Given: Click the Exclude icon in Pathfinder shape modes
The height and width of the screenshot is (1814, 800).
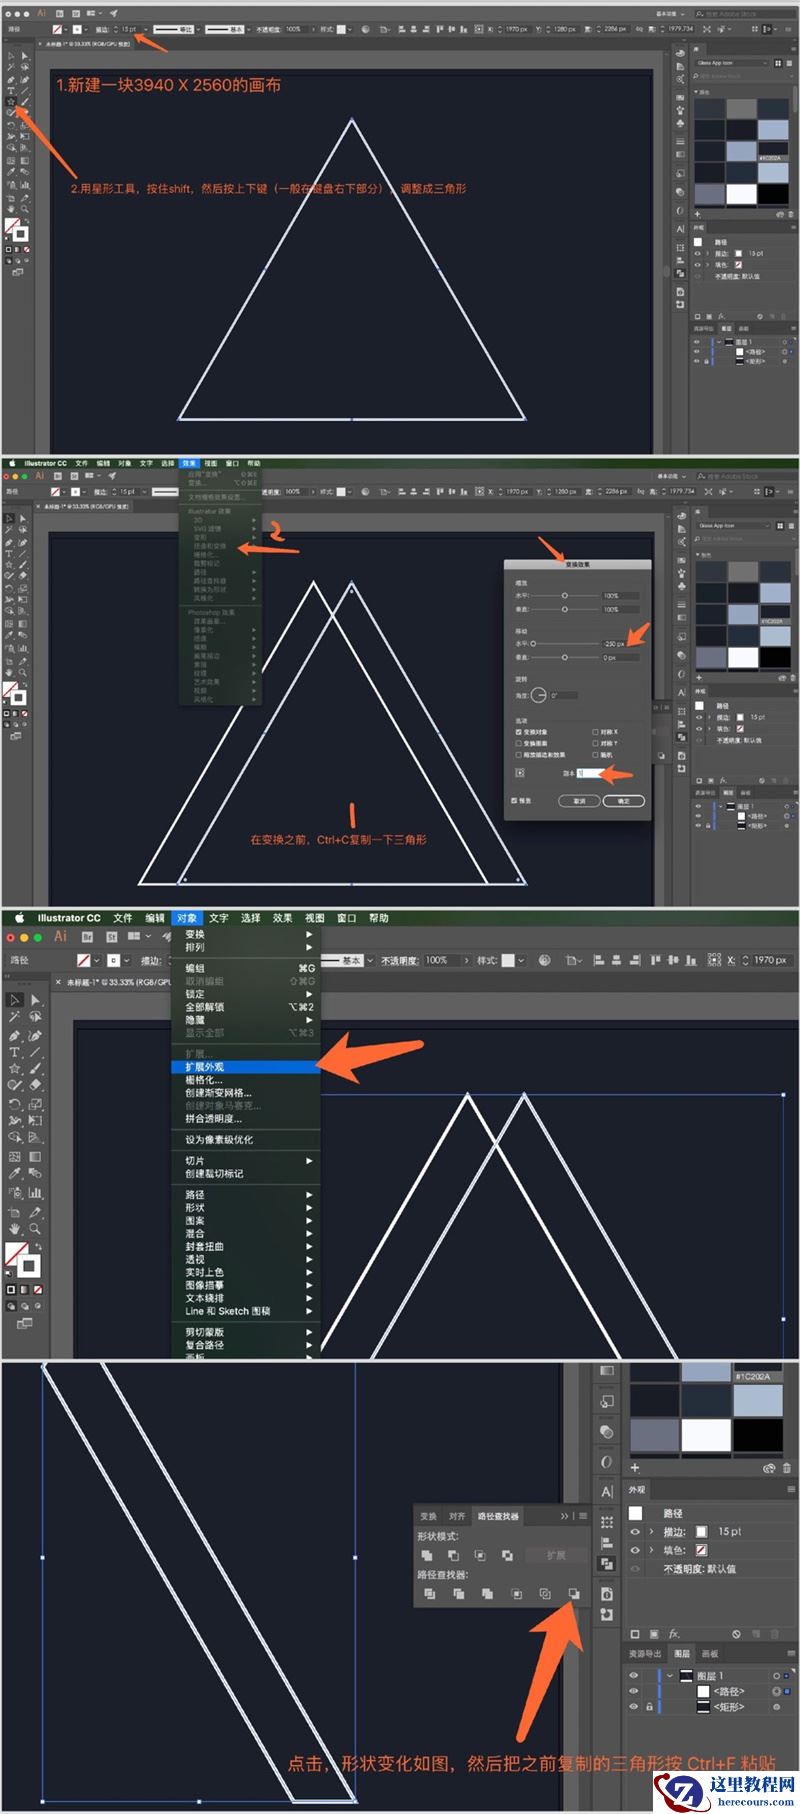Looking at the screenshot, I should tap(507, 1555).
